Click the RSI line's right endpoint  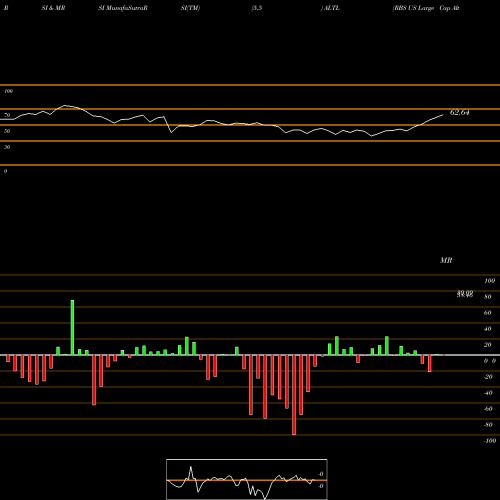pos(443,115)
